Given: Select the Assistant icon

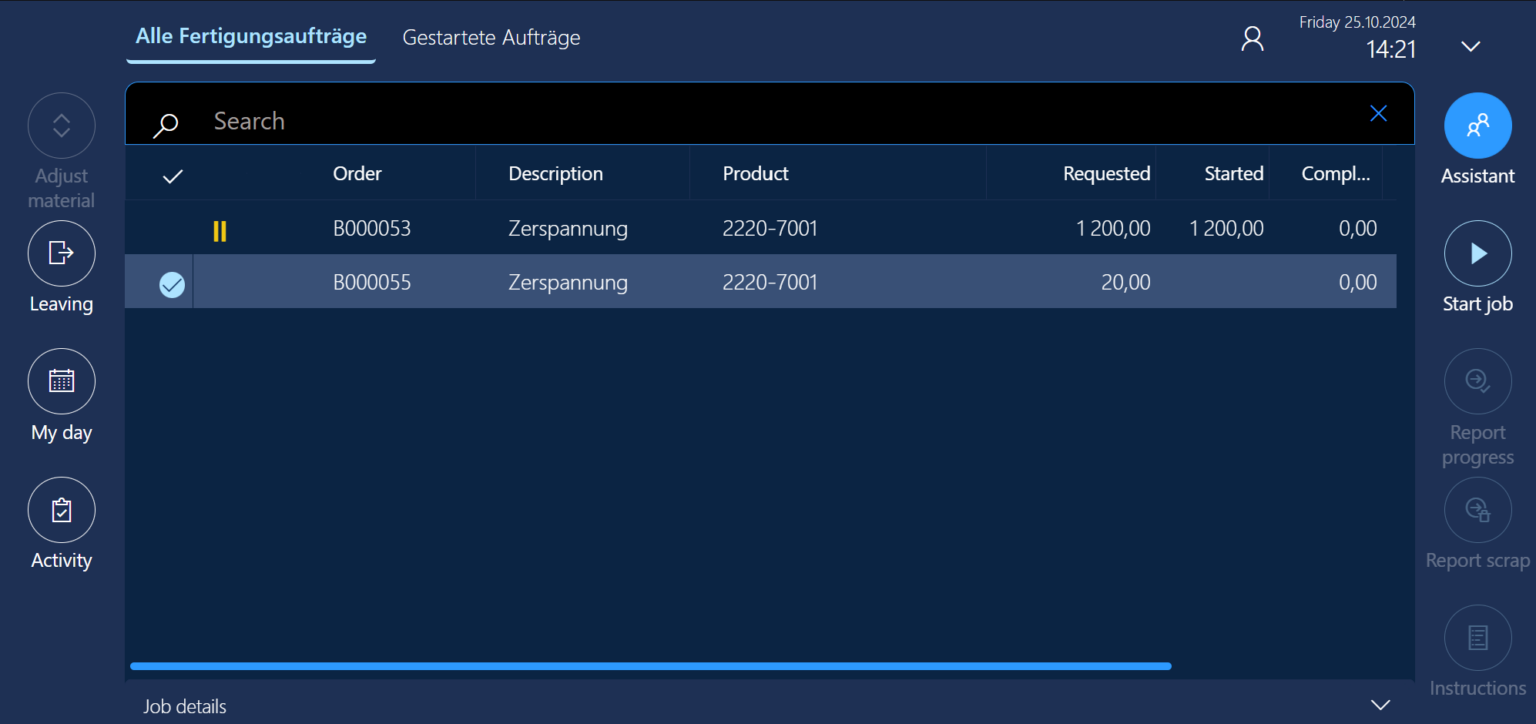Looking at the screenshot, I should [1478, 125].
